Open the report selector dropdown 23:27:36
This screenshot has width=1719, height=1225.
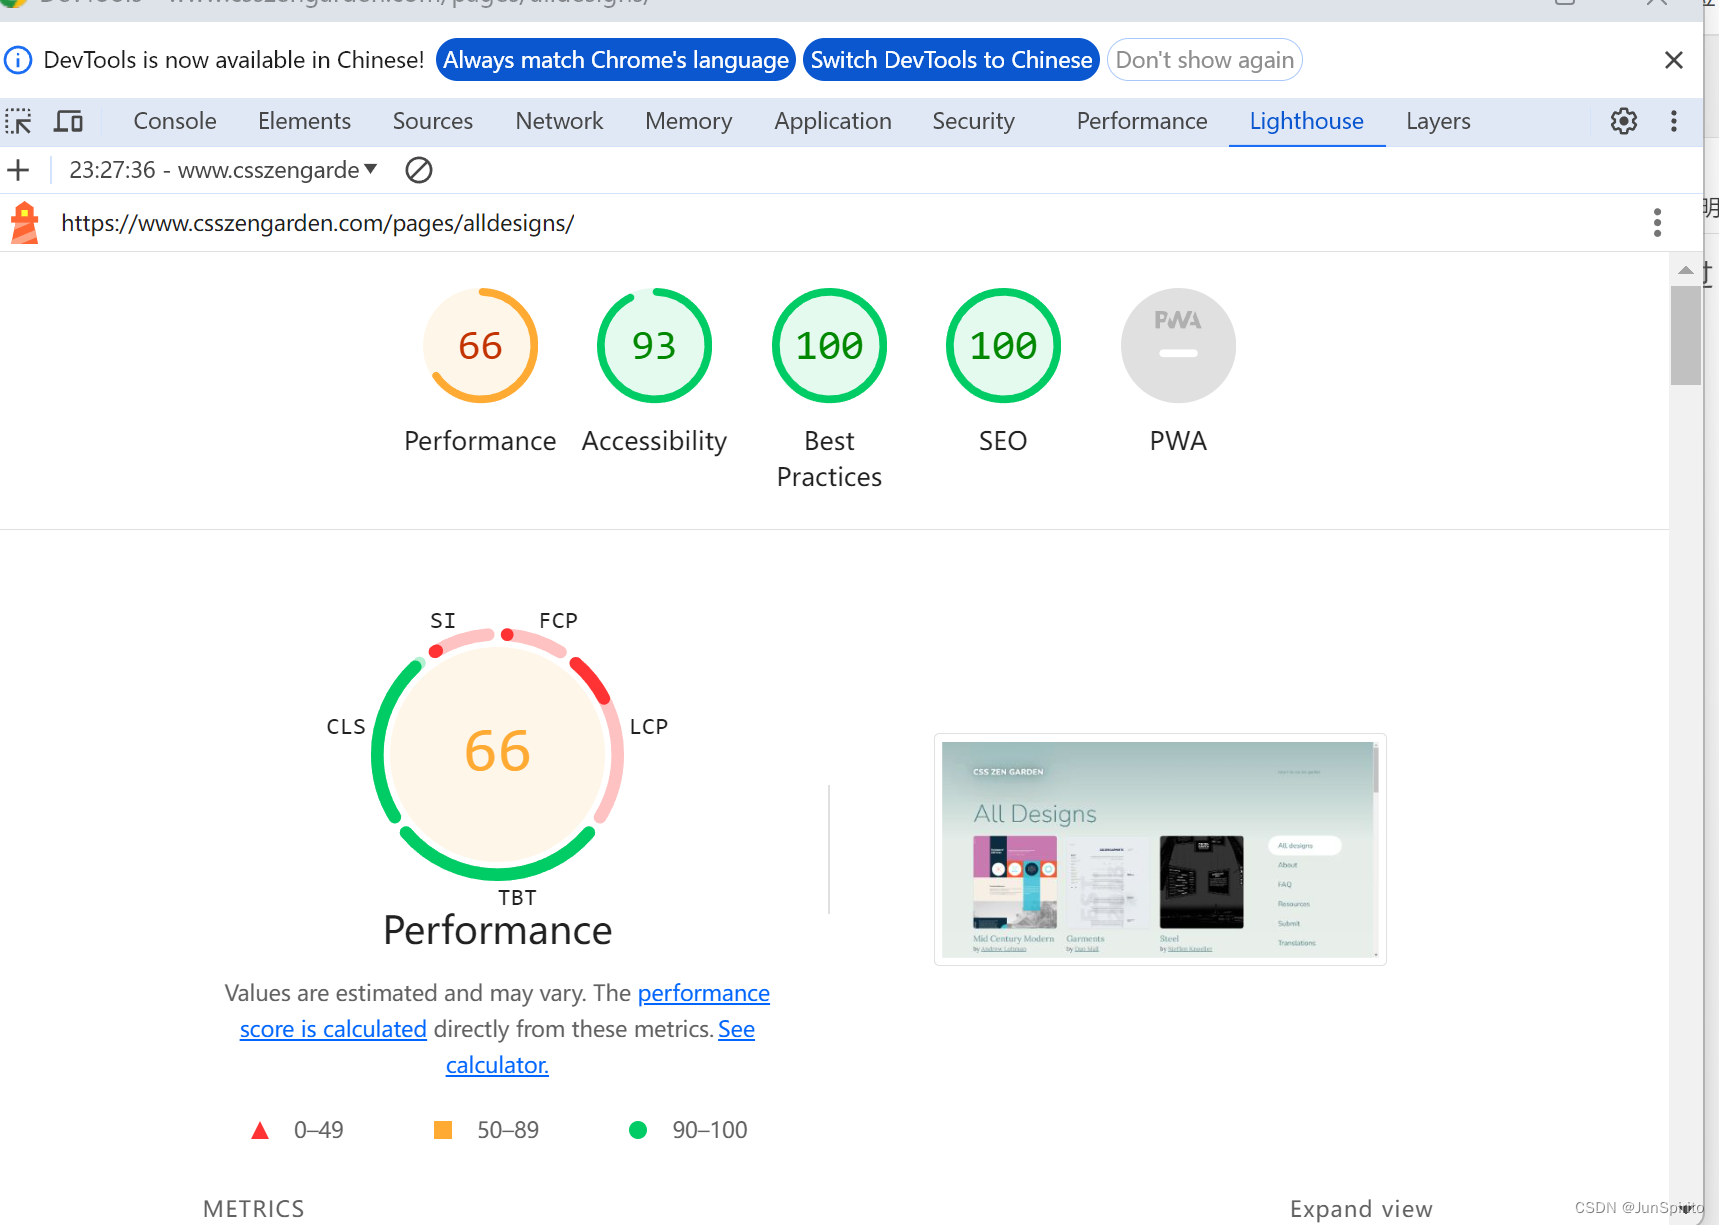(223, 170)
